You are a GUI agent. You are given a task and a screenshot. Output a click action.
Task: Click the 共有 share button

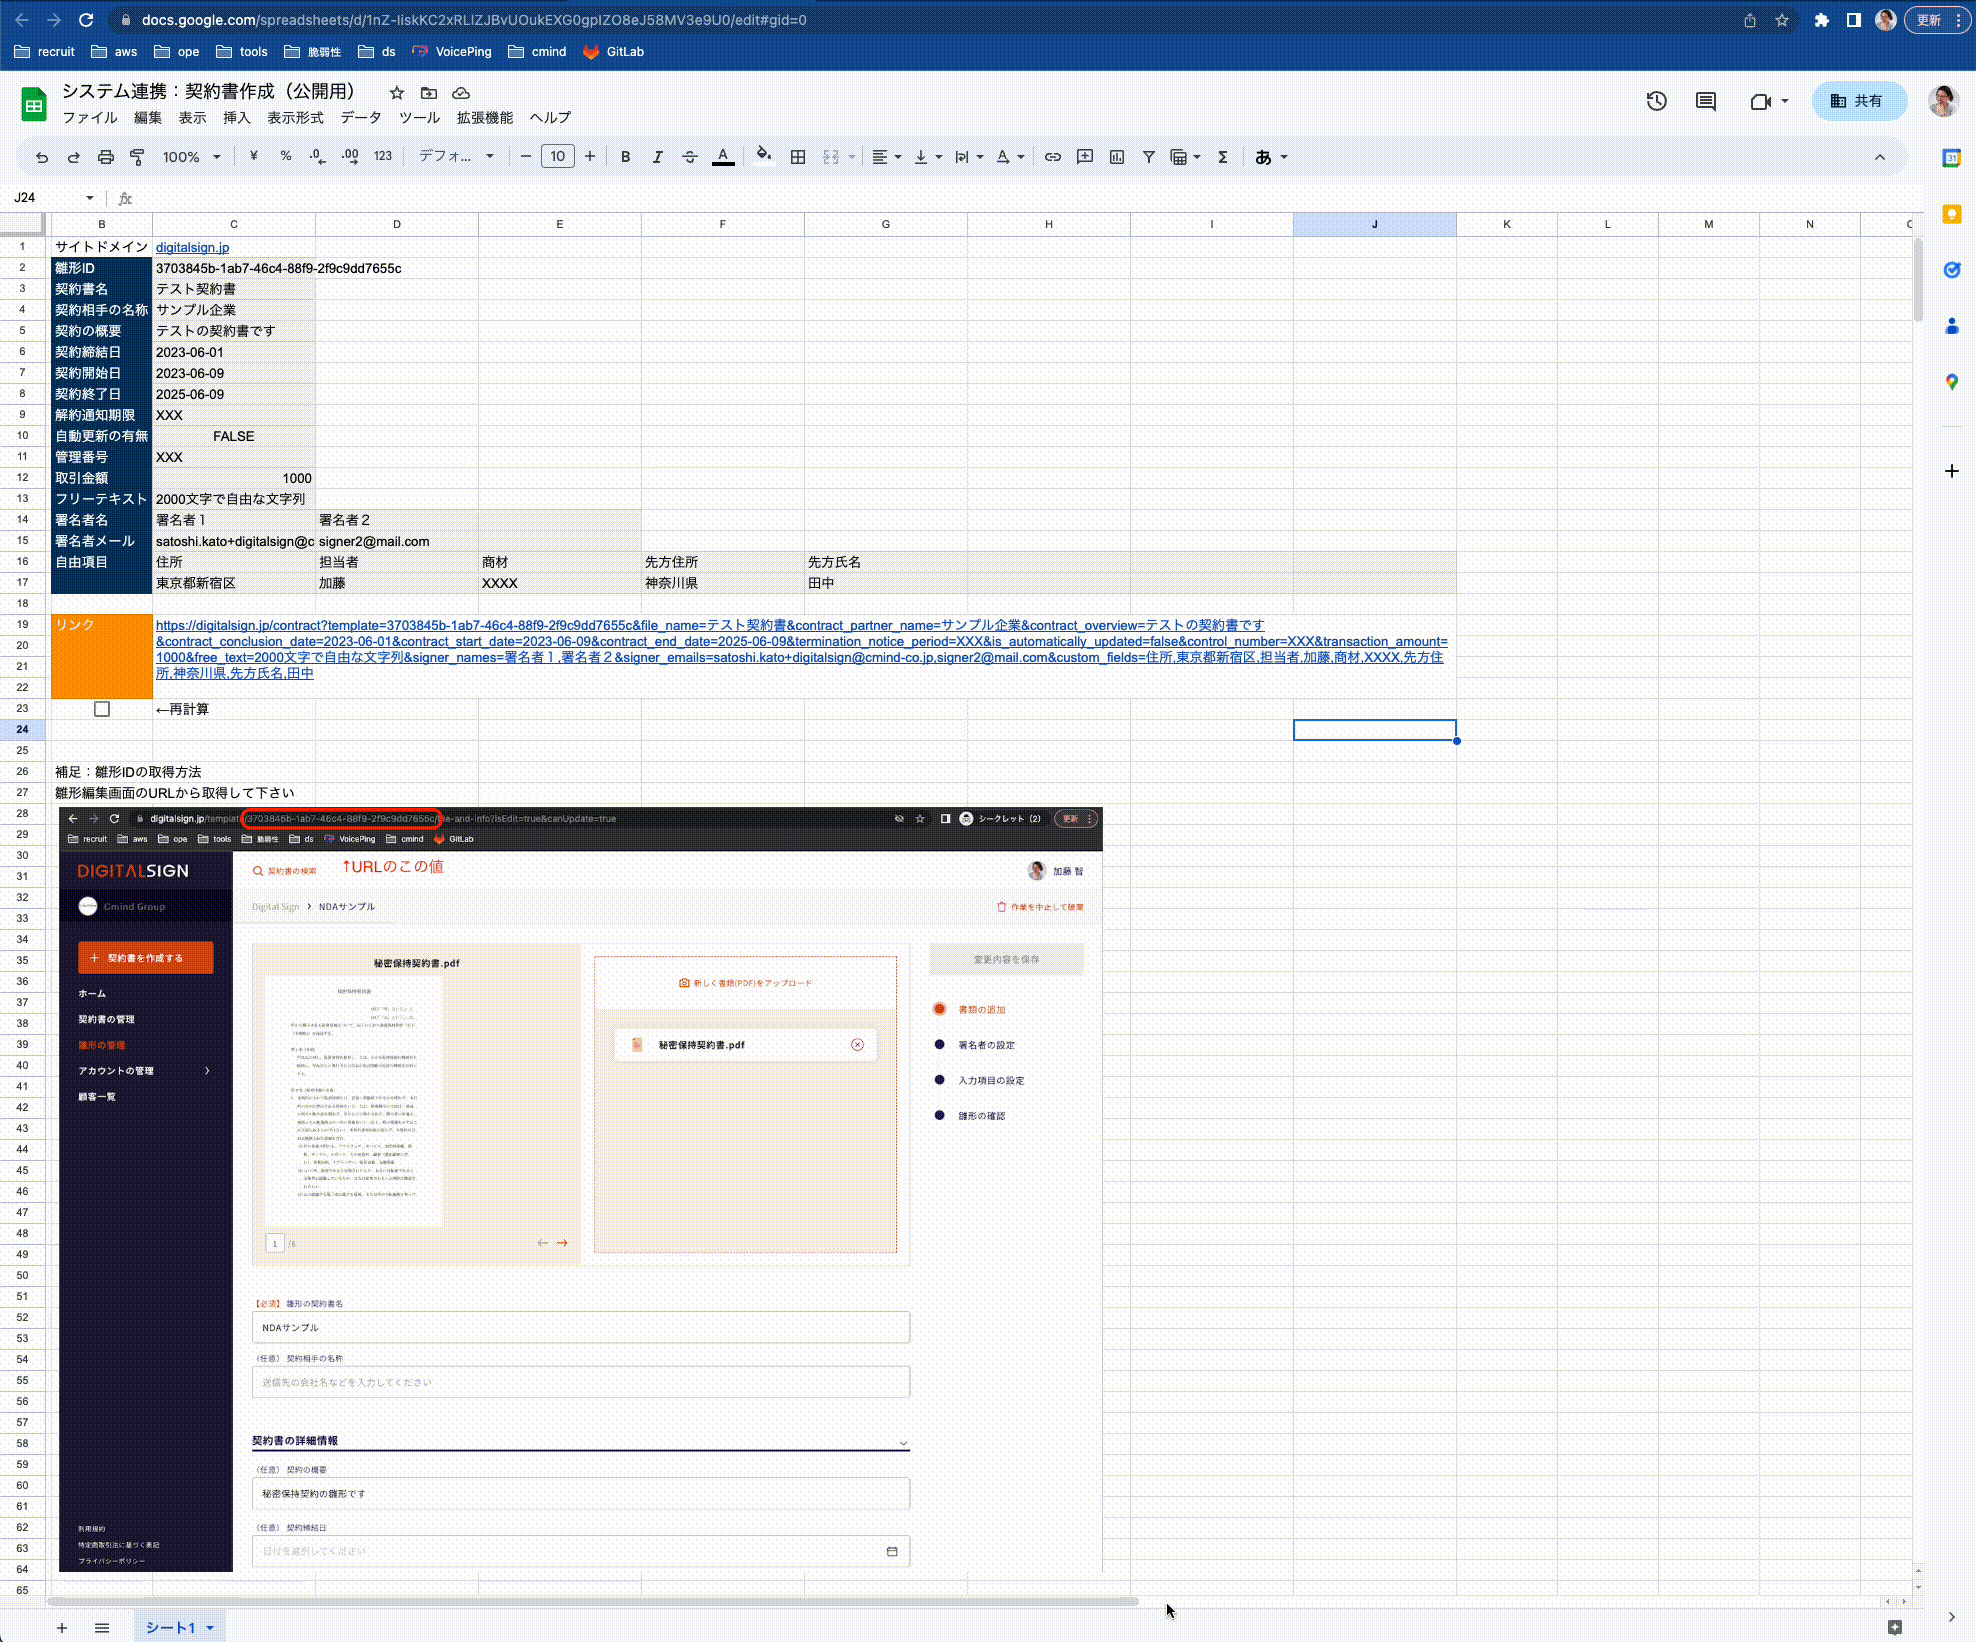point(1858,101)
